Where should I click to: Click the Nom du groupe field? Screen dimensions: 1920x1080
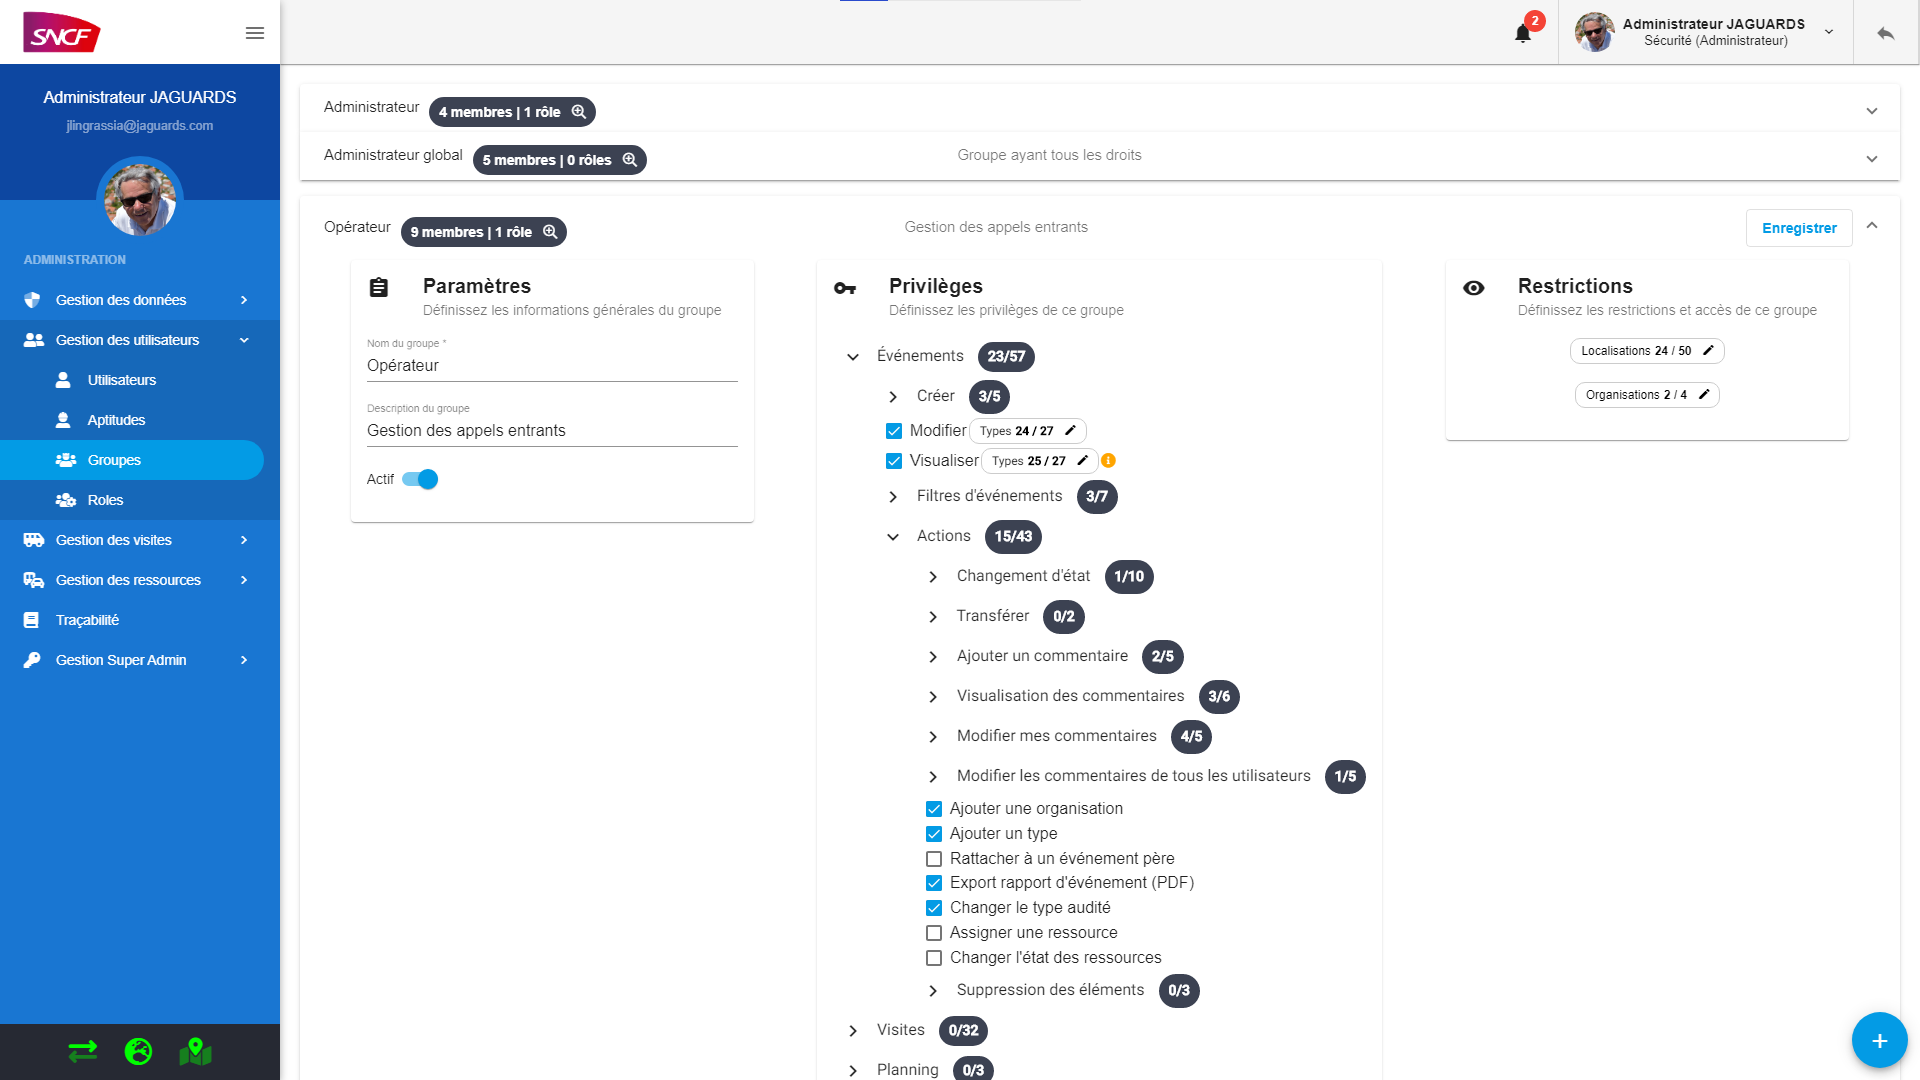552,366
